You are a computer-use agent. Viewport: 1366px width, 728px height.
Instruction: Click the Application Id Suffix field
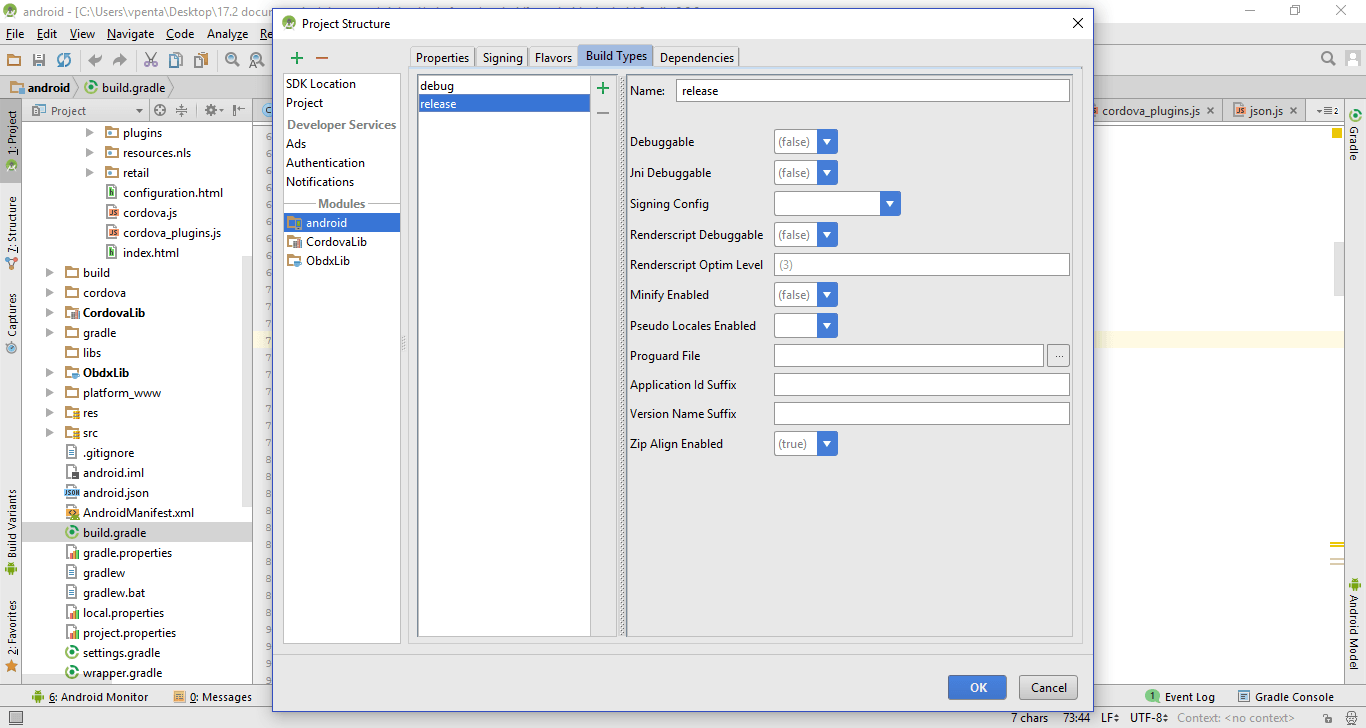(x=922, y=385)
